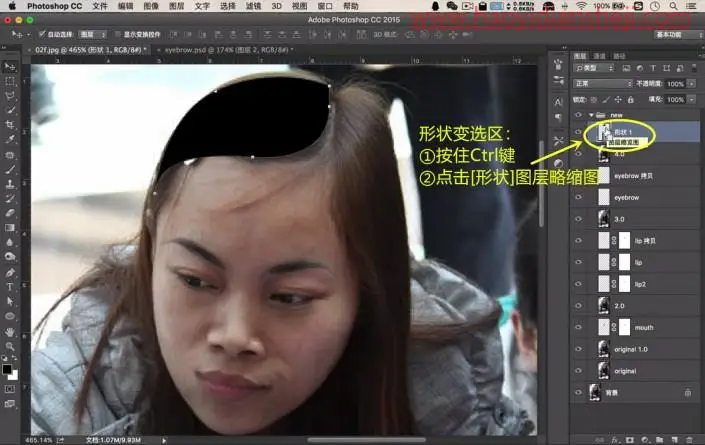Open the 滤镜 (Filter) menu
Viewport: 705px width, 445px height.
254,6
